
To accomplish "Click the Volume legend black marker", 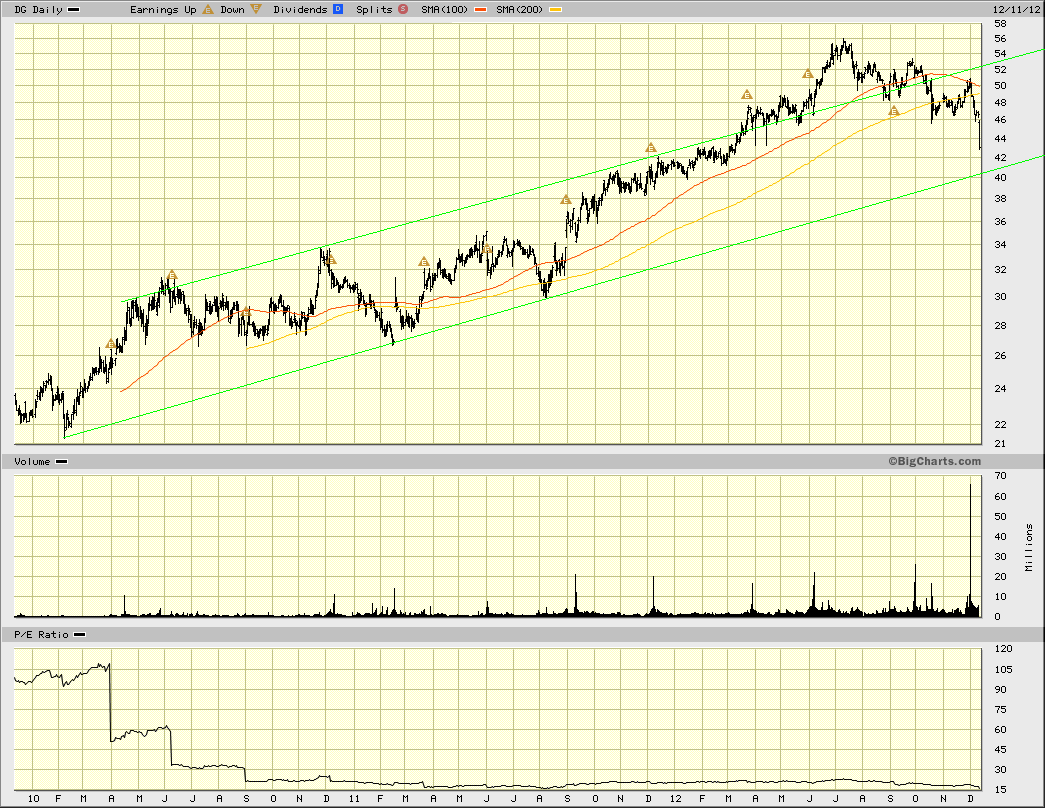I will [61, 461].
